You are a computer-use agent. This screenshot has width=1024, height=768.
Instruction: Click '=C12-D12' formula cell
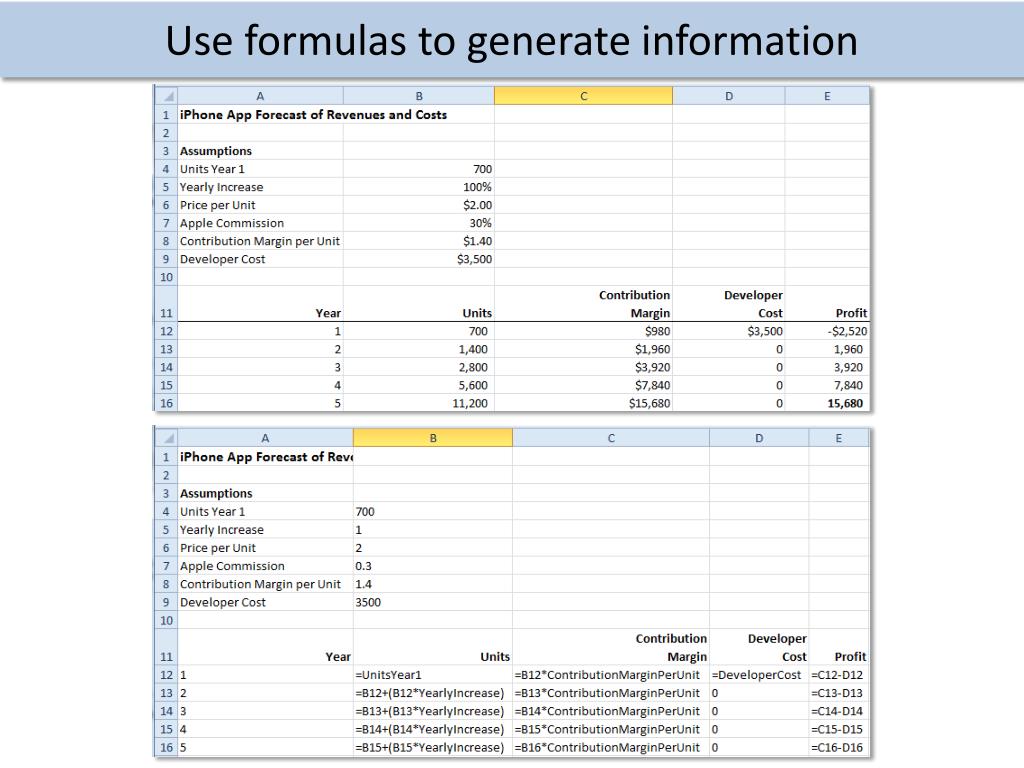tap(837, 675)
